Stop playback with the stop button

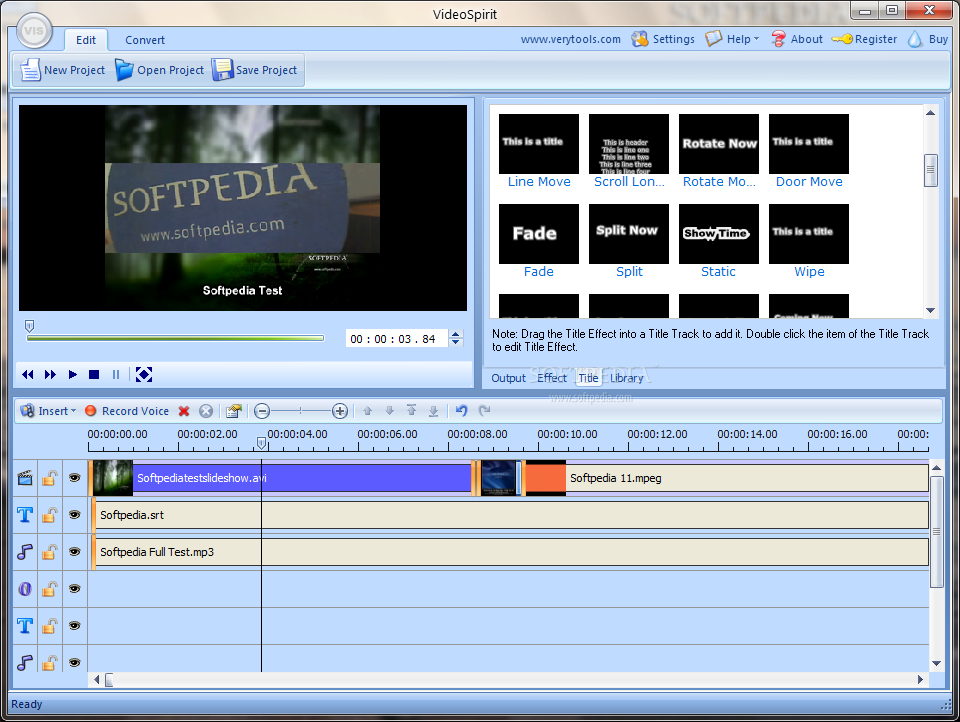click(x=94, y=374)
